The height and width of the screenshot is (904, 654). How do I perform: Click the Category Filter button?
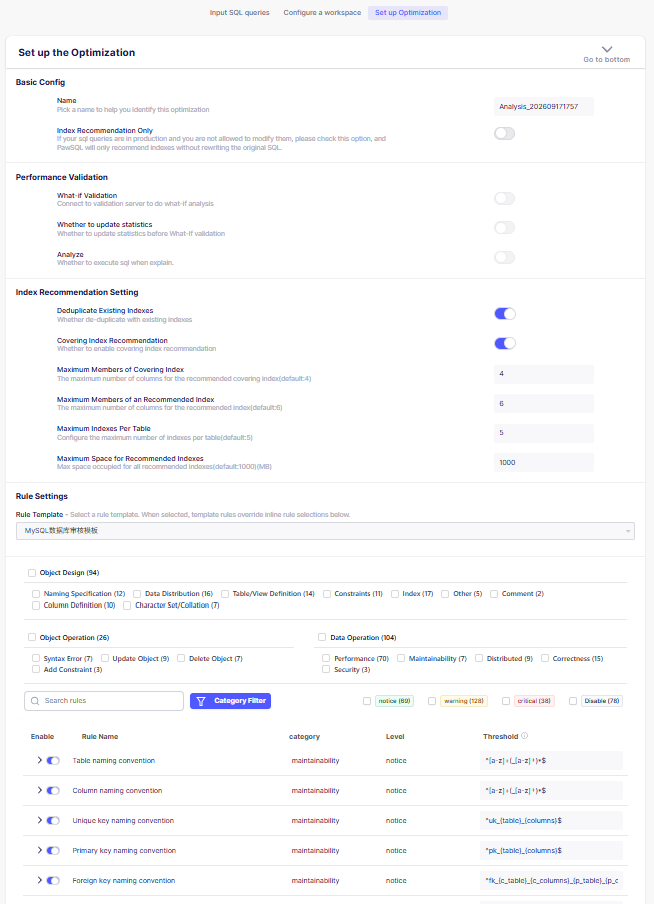pyautogui.click(x=231, y=700)
